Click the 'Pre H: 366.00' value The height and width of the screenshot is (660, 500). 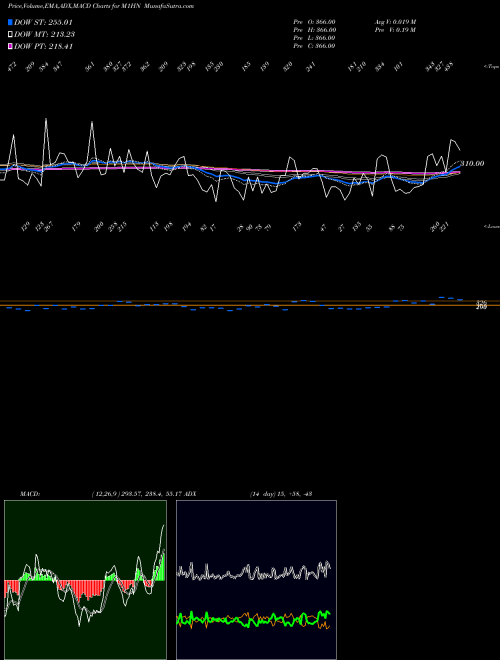click(x=314, y=30)
